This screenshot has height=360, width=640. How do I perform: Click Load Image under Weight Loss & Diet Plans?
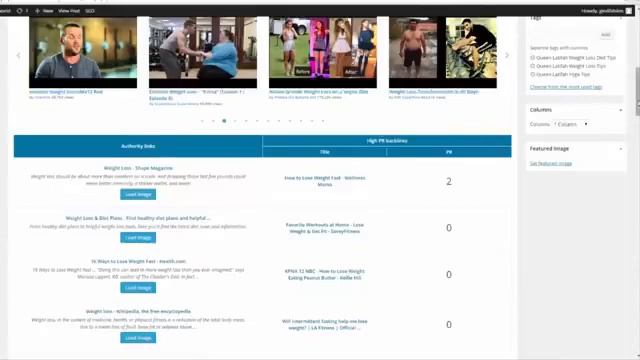(138, 238)
